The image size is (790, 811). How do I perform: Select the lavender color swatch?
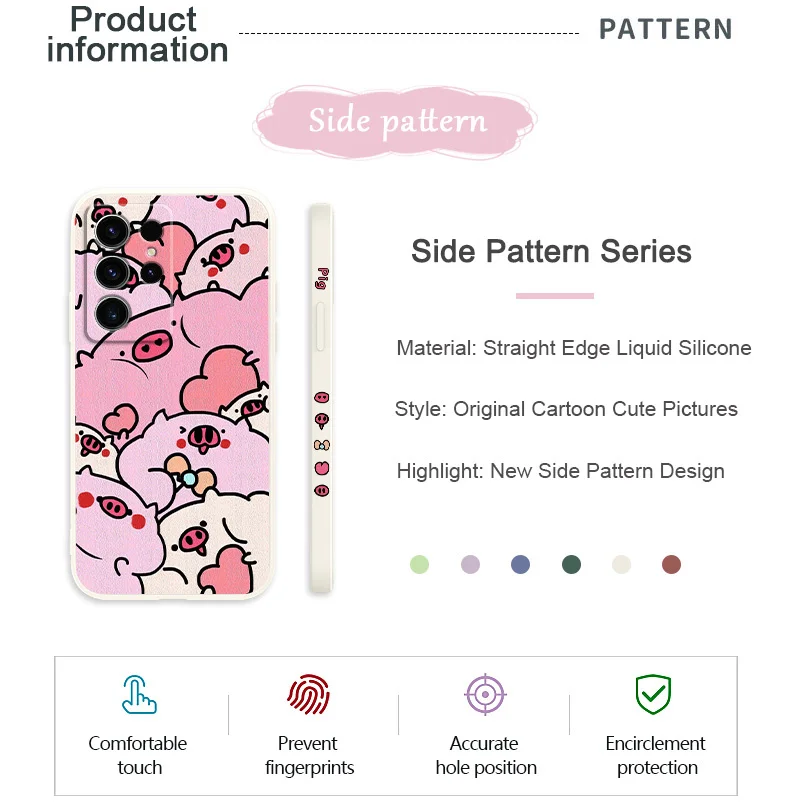[470, 564]
